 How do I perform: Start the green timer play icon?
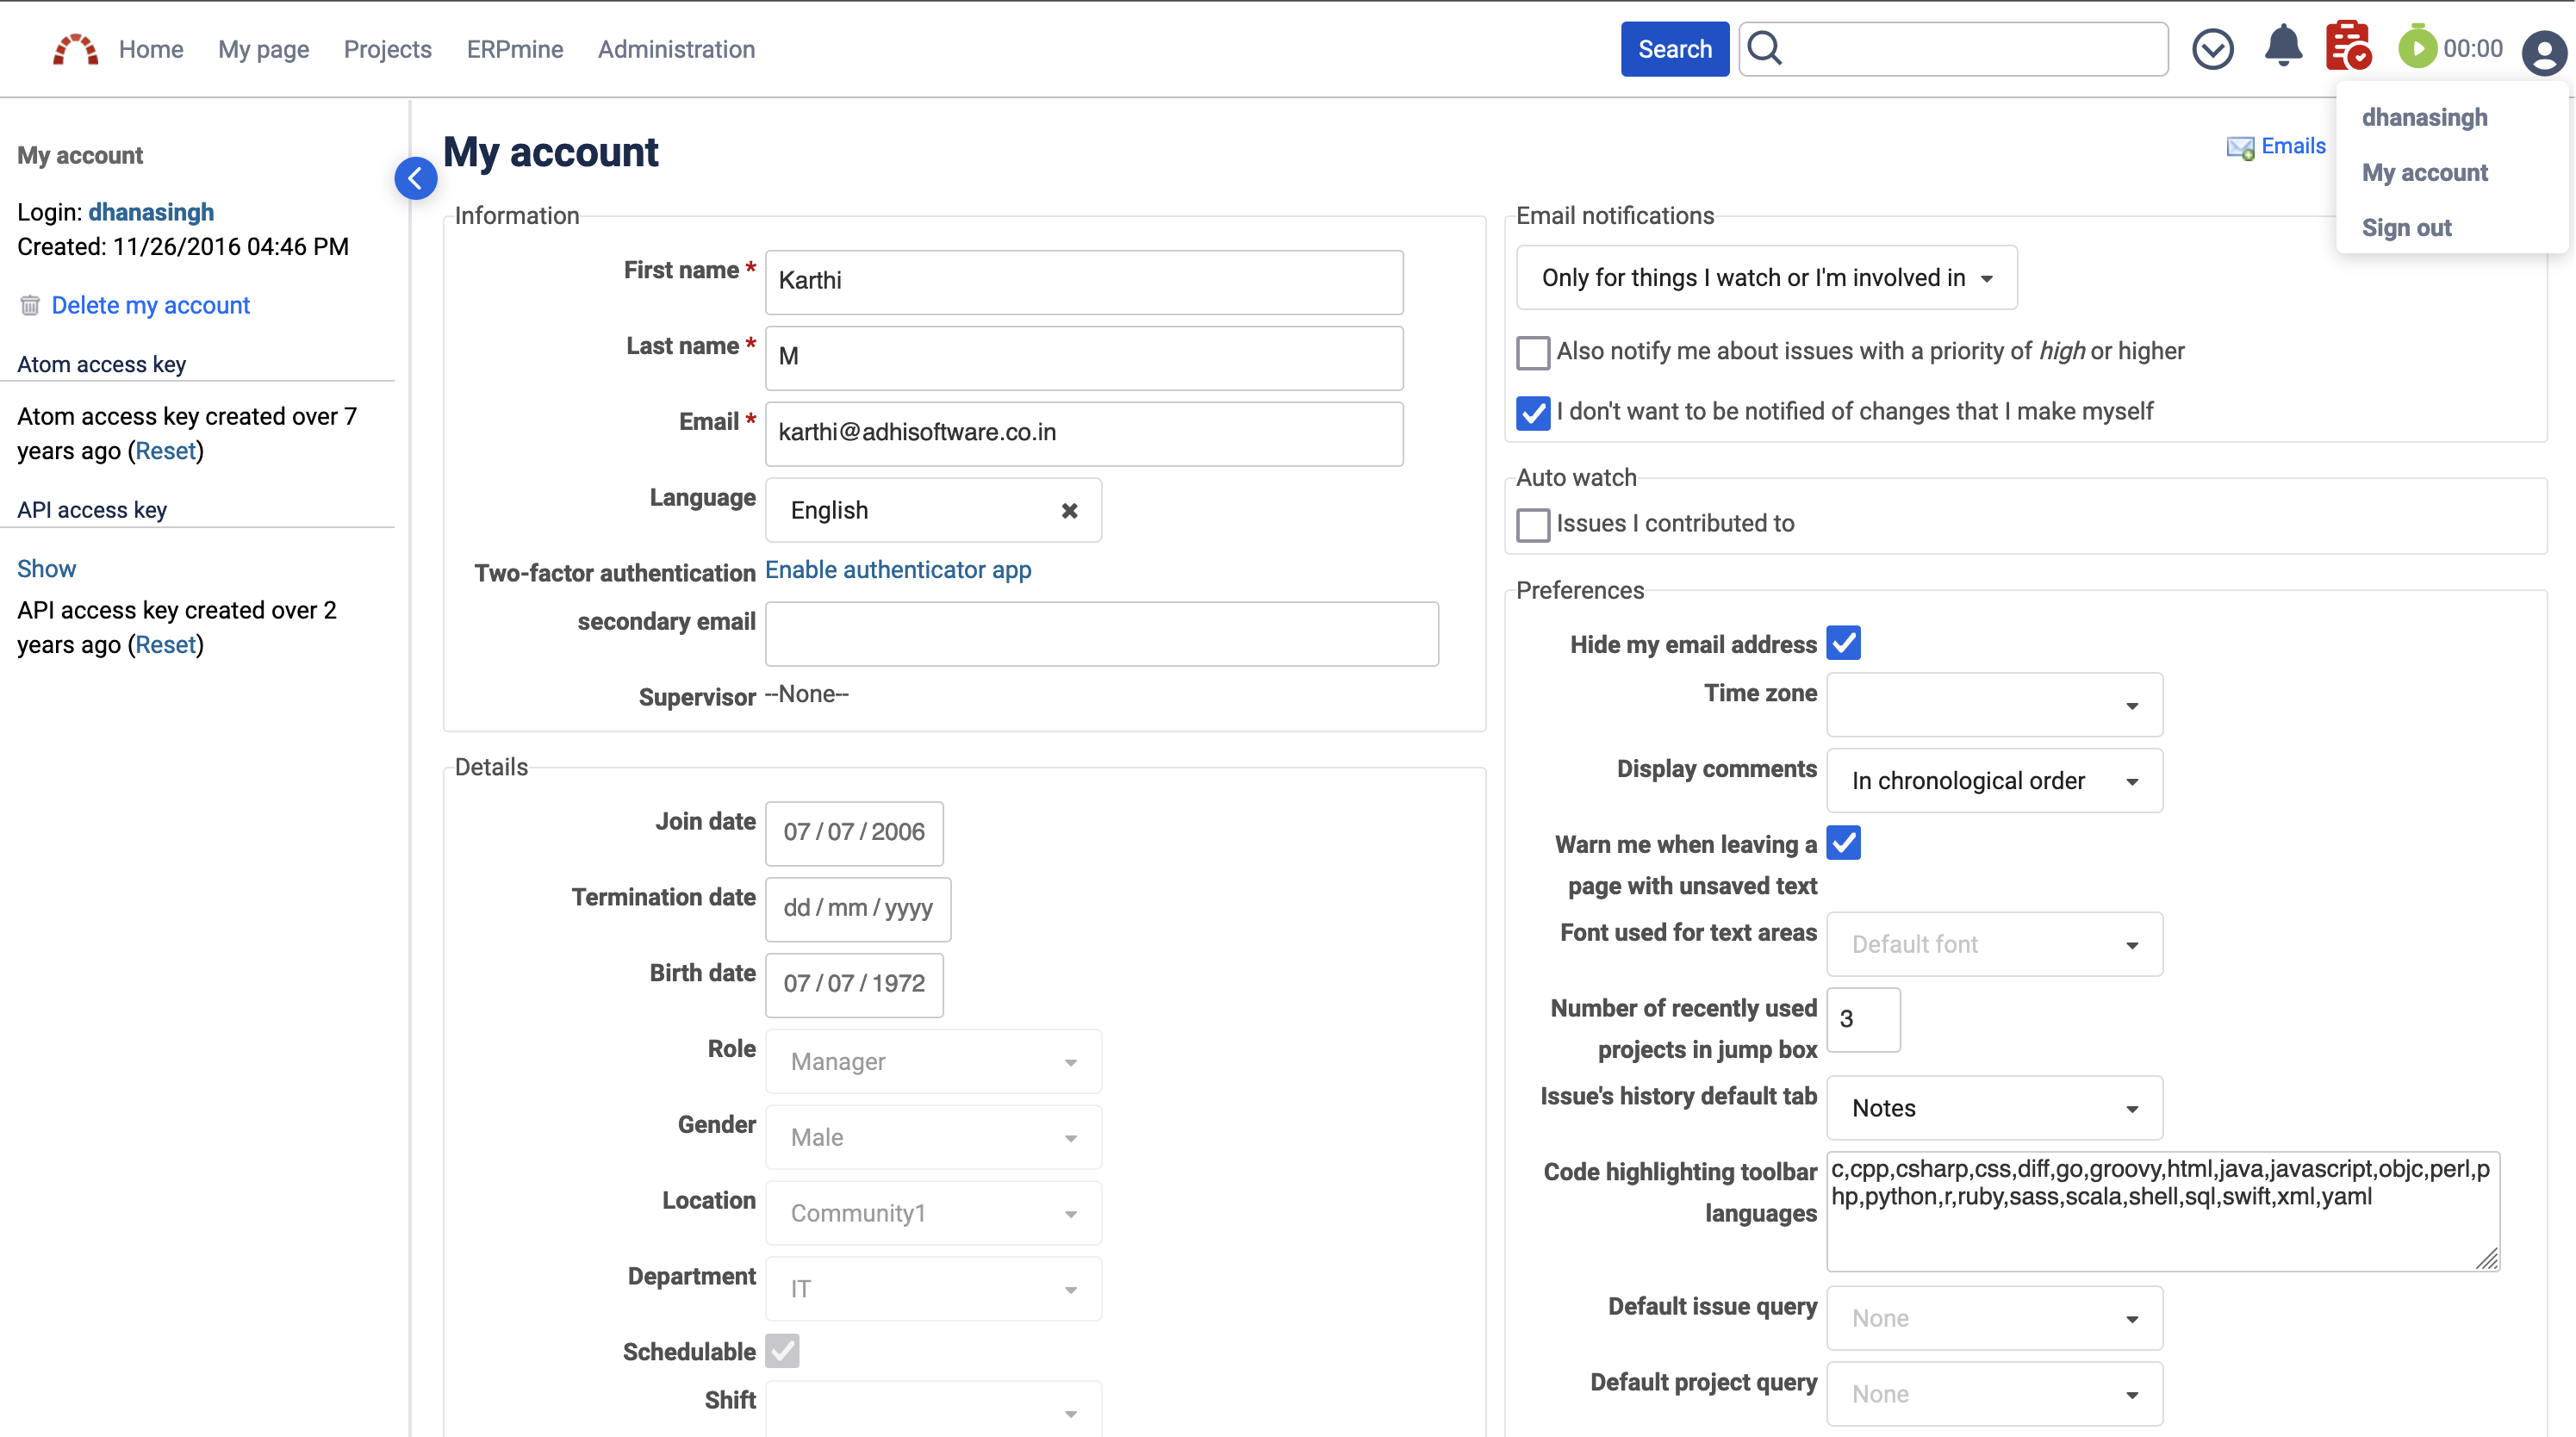click(x=2417, y=48)
